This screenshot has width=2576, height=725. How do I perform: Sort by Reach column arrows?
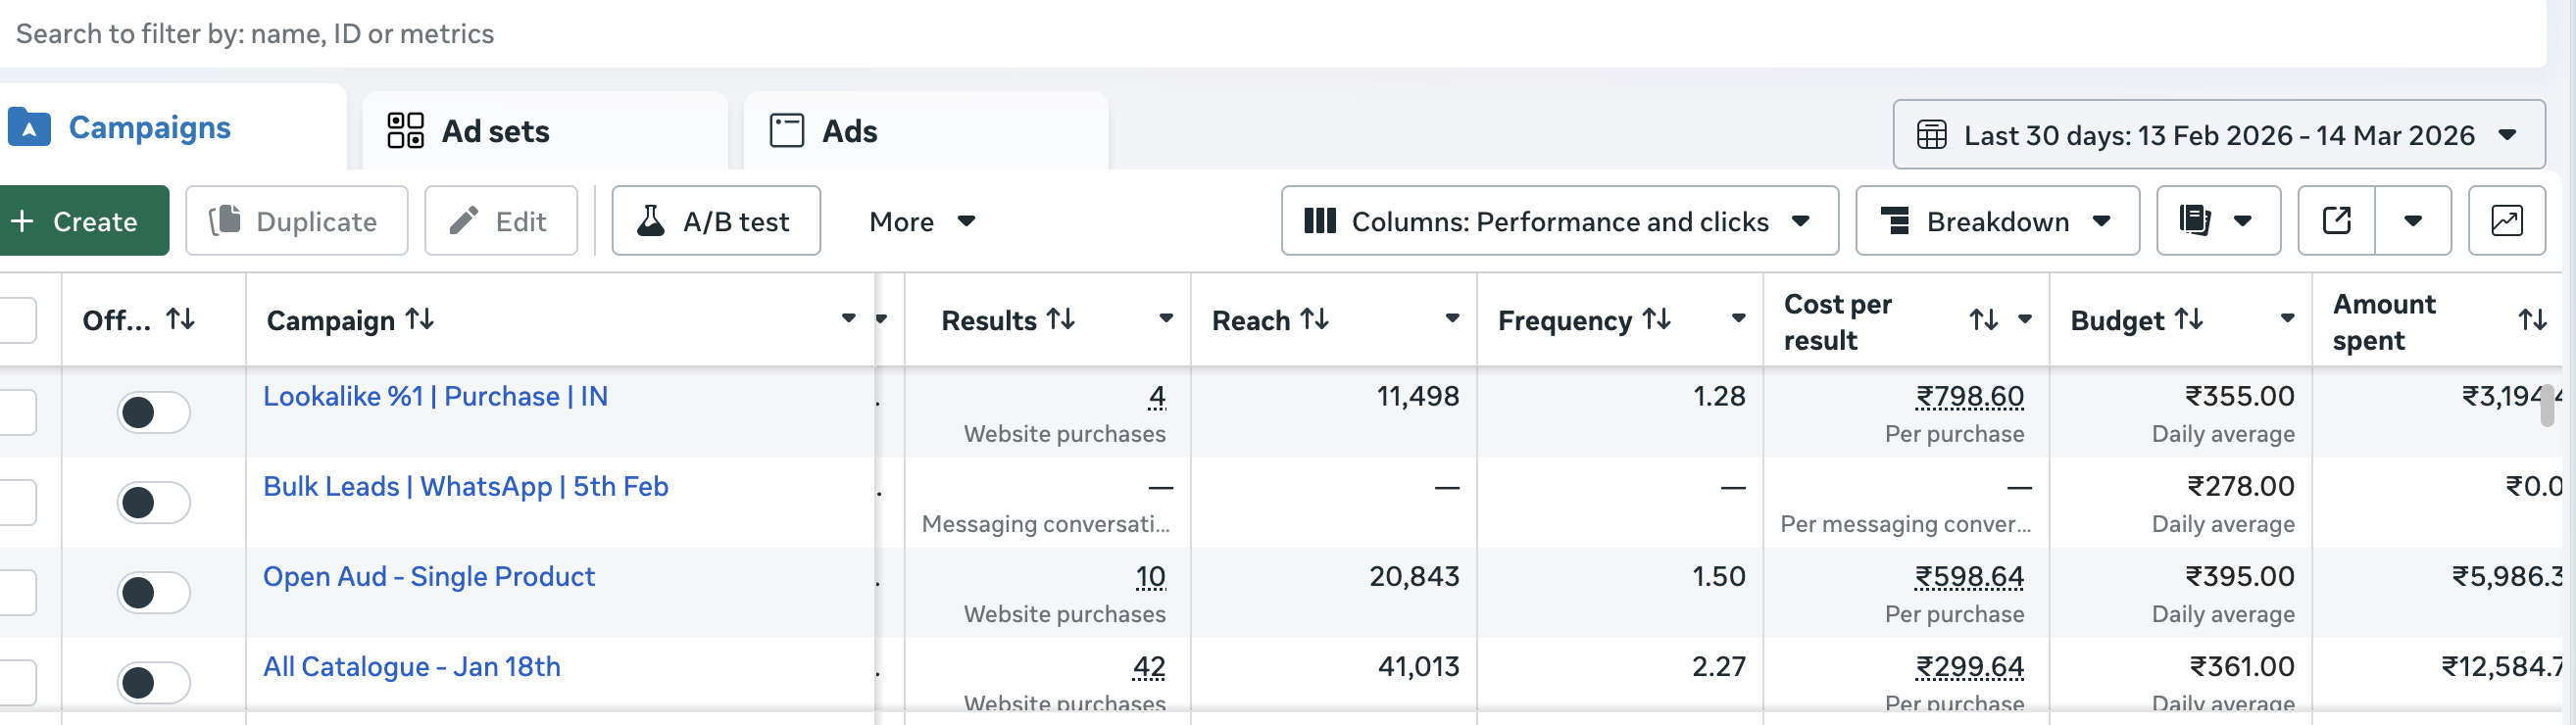coord(1314,319)
